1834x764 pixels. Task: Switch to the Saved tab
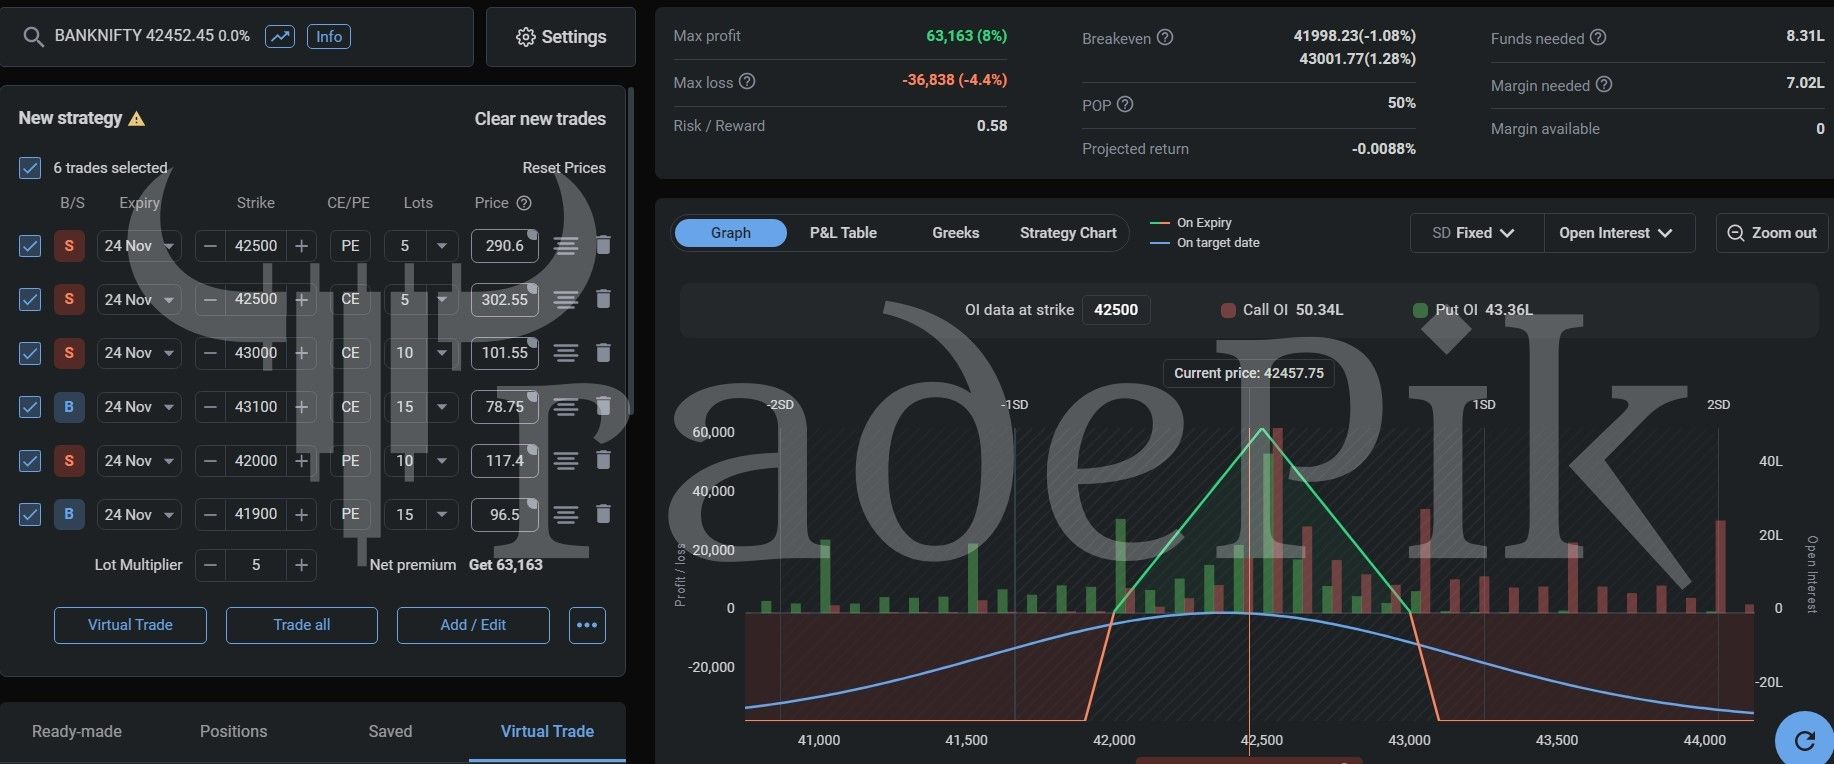pyautogui.click(x=390, y=731)
